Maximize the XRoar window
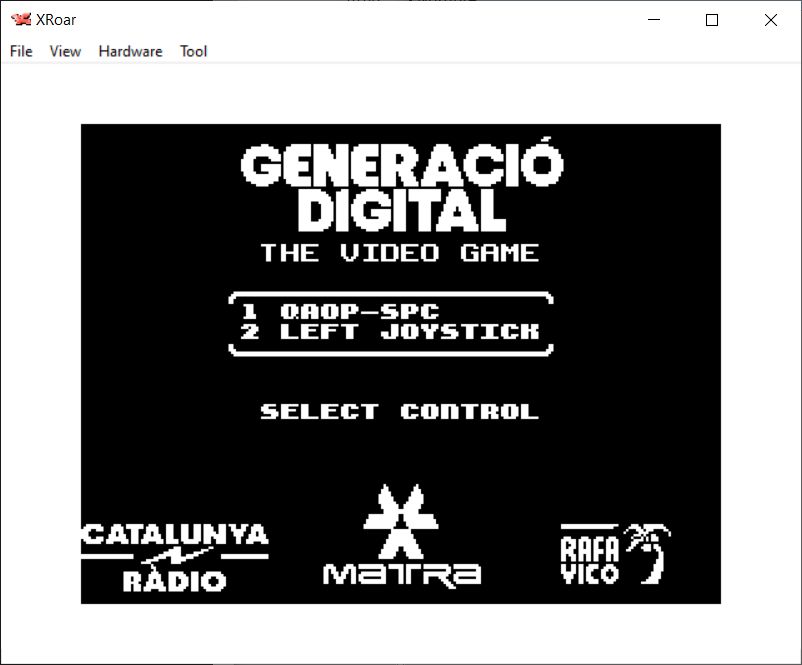 712,20
